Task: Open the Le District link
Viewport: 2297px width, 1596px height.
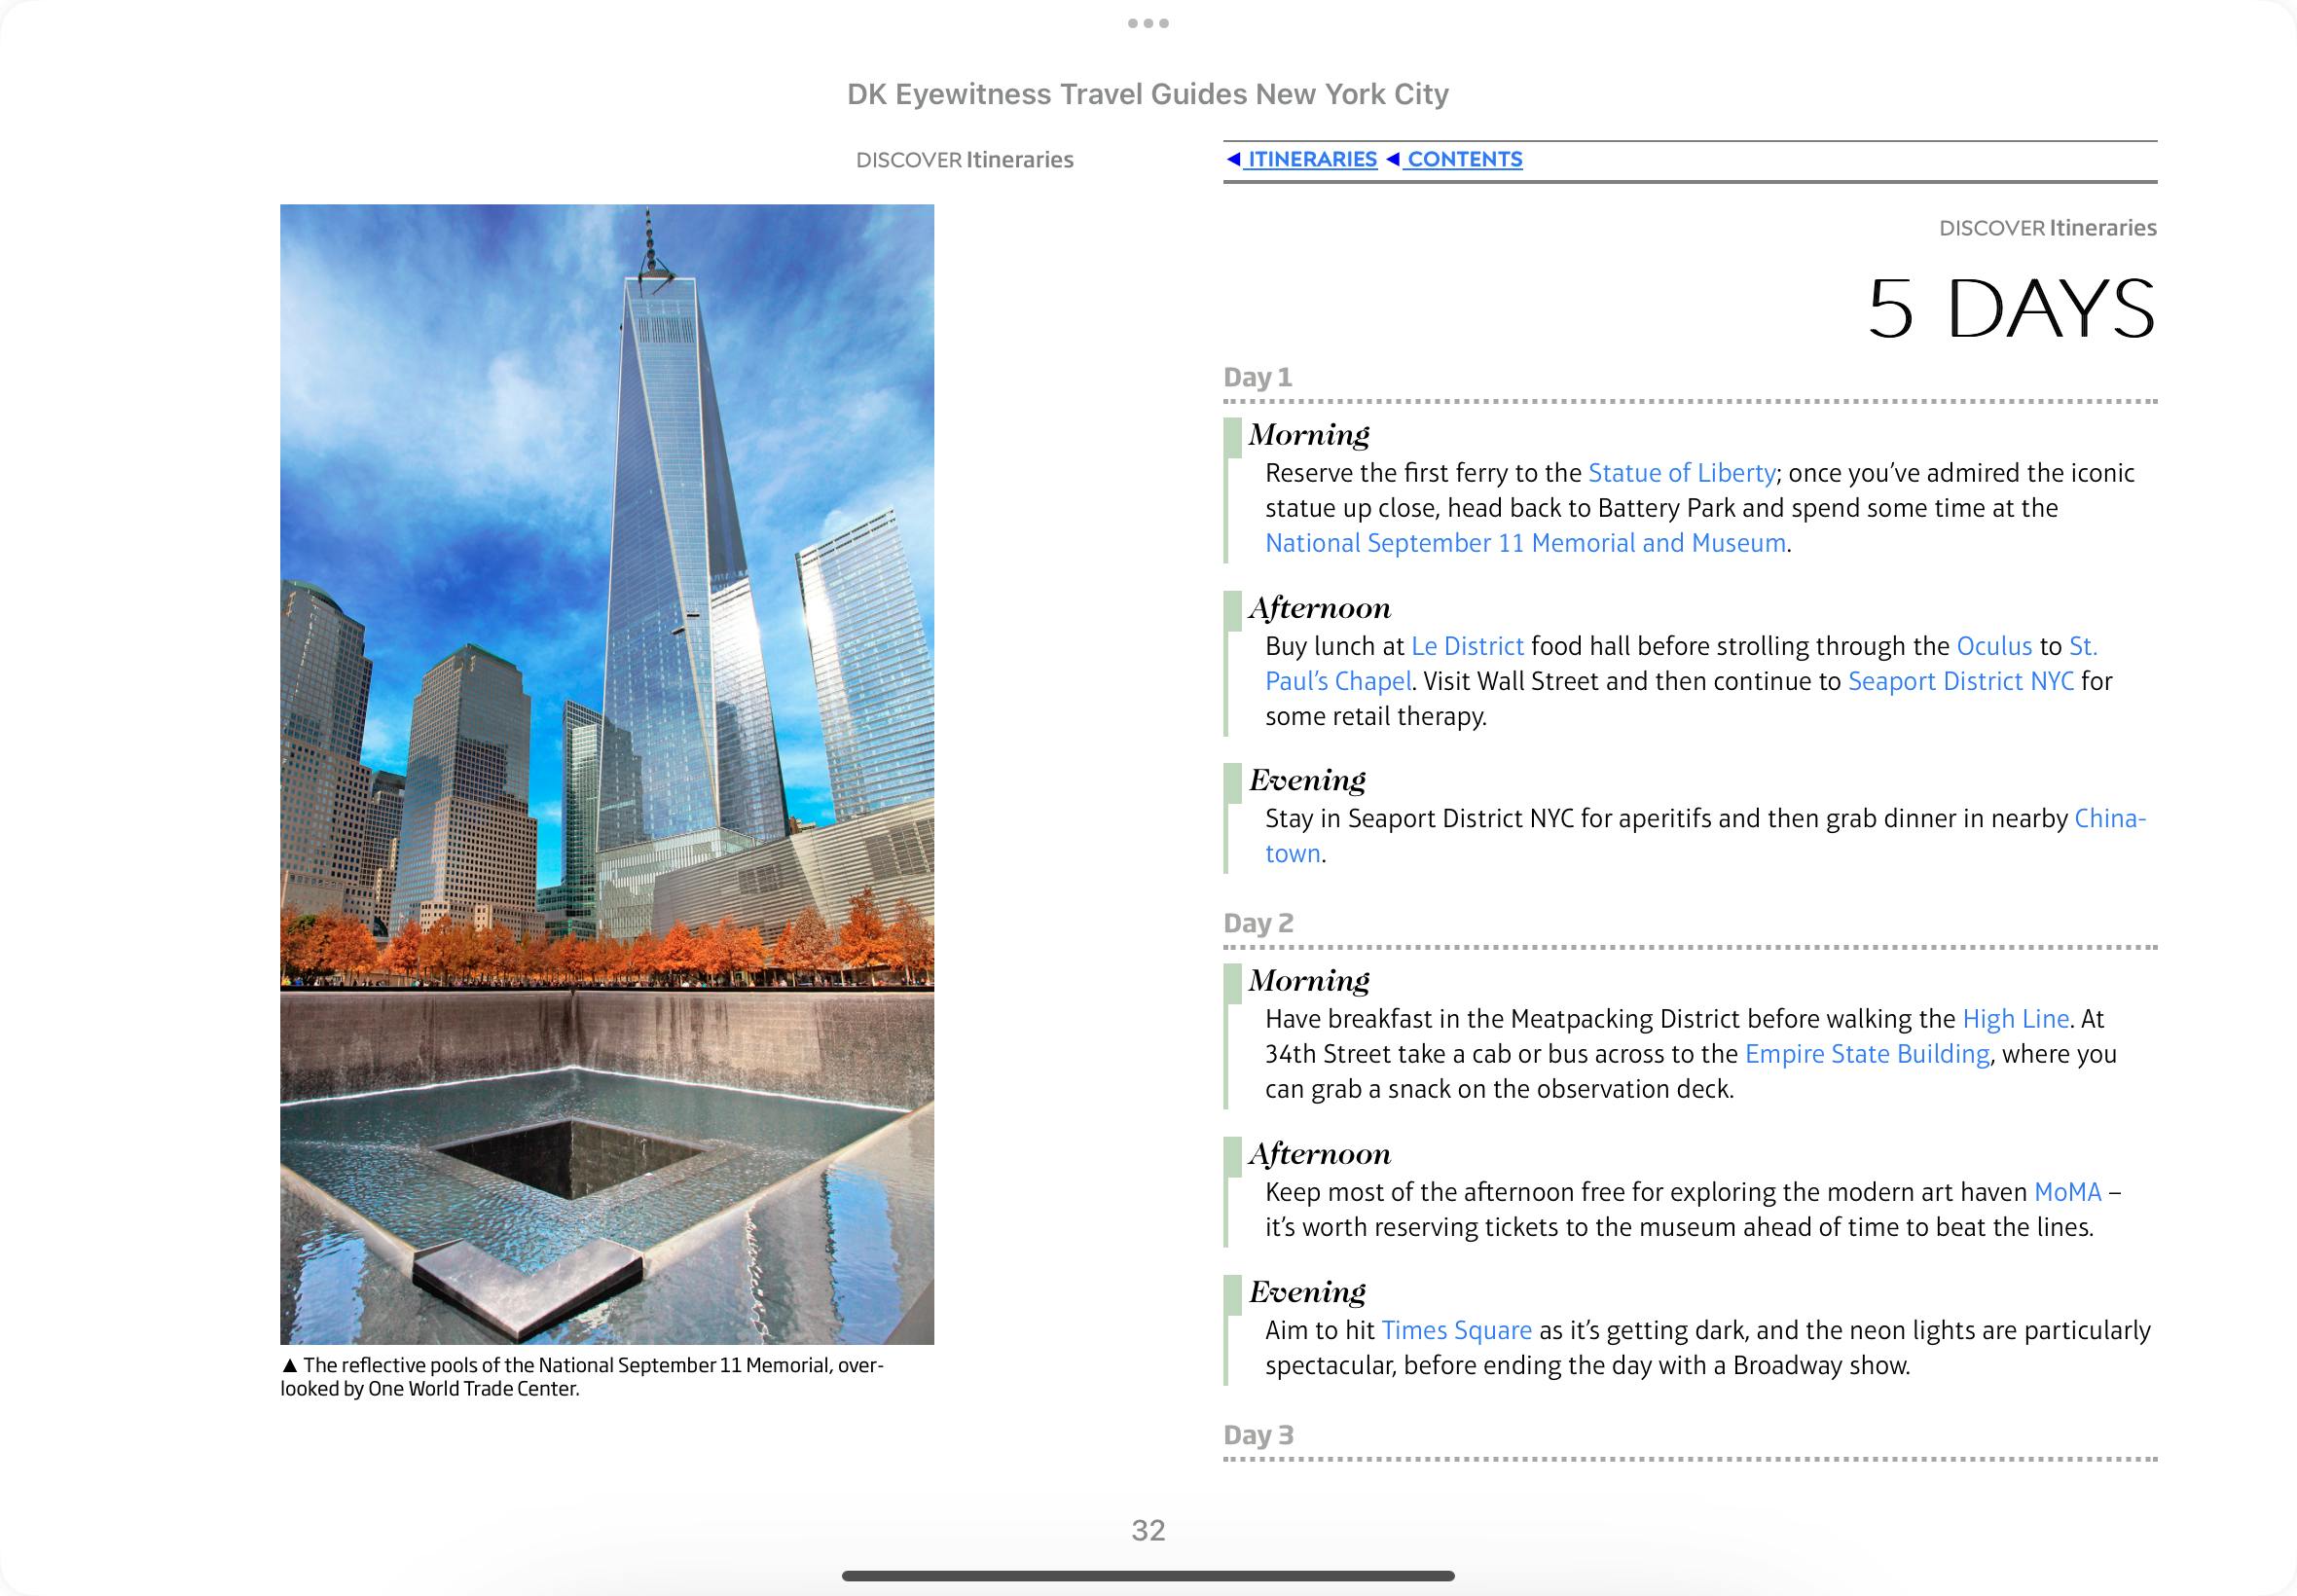Action: 1467,646
